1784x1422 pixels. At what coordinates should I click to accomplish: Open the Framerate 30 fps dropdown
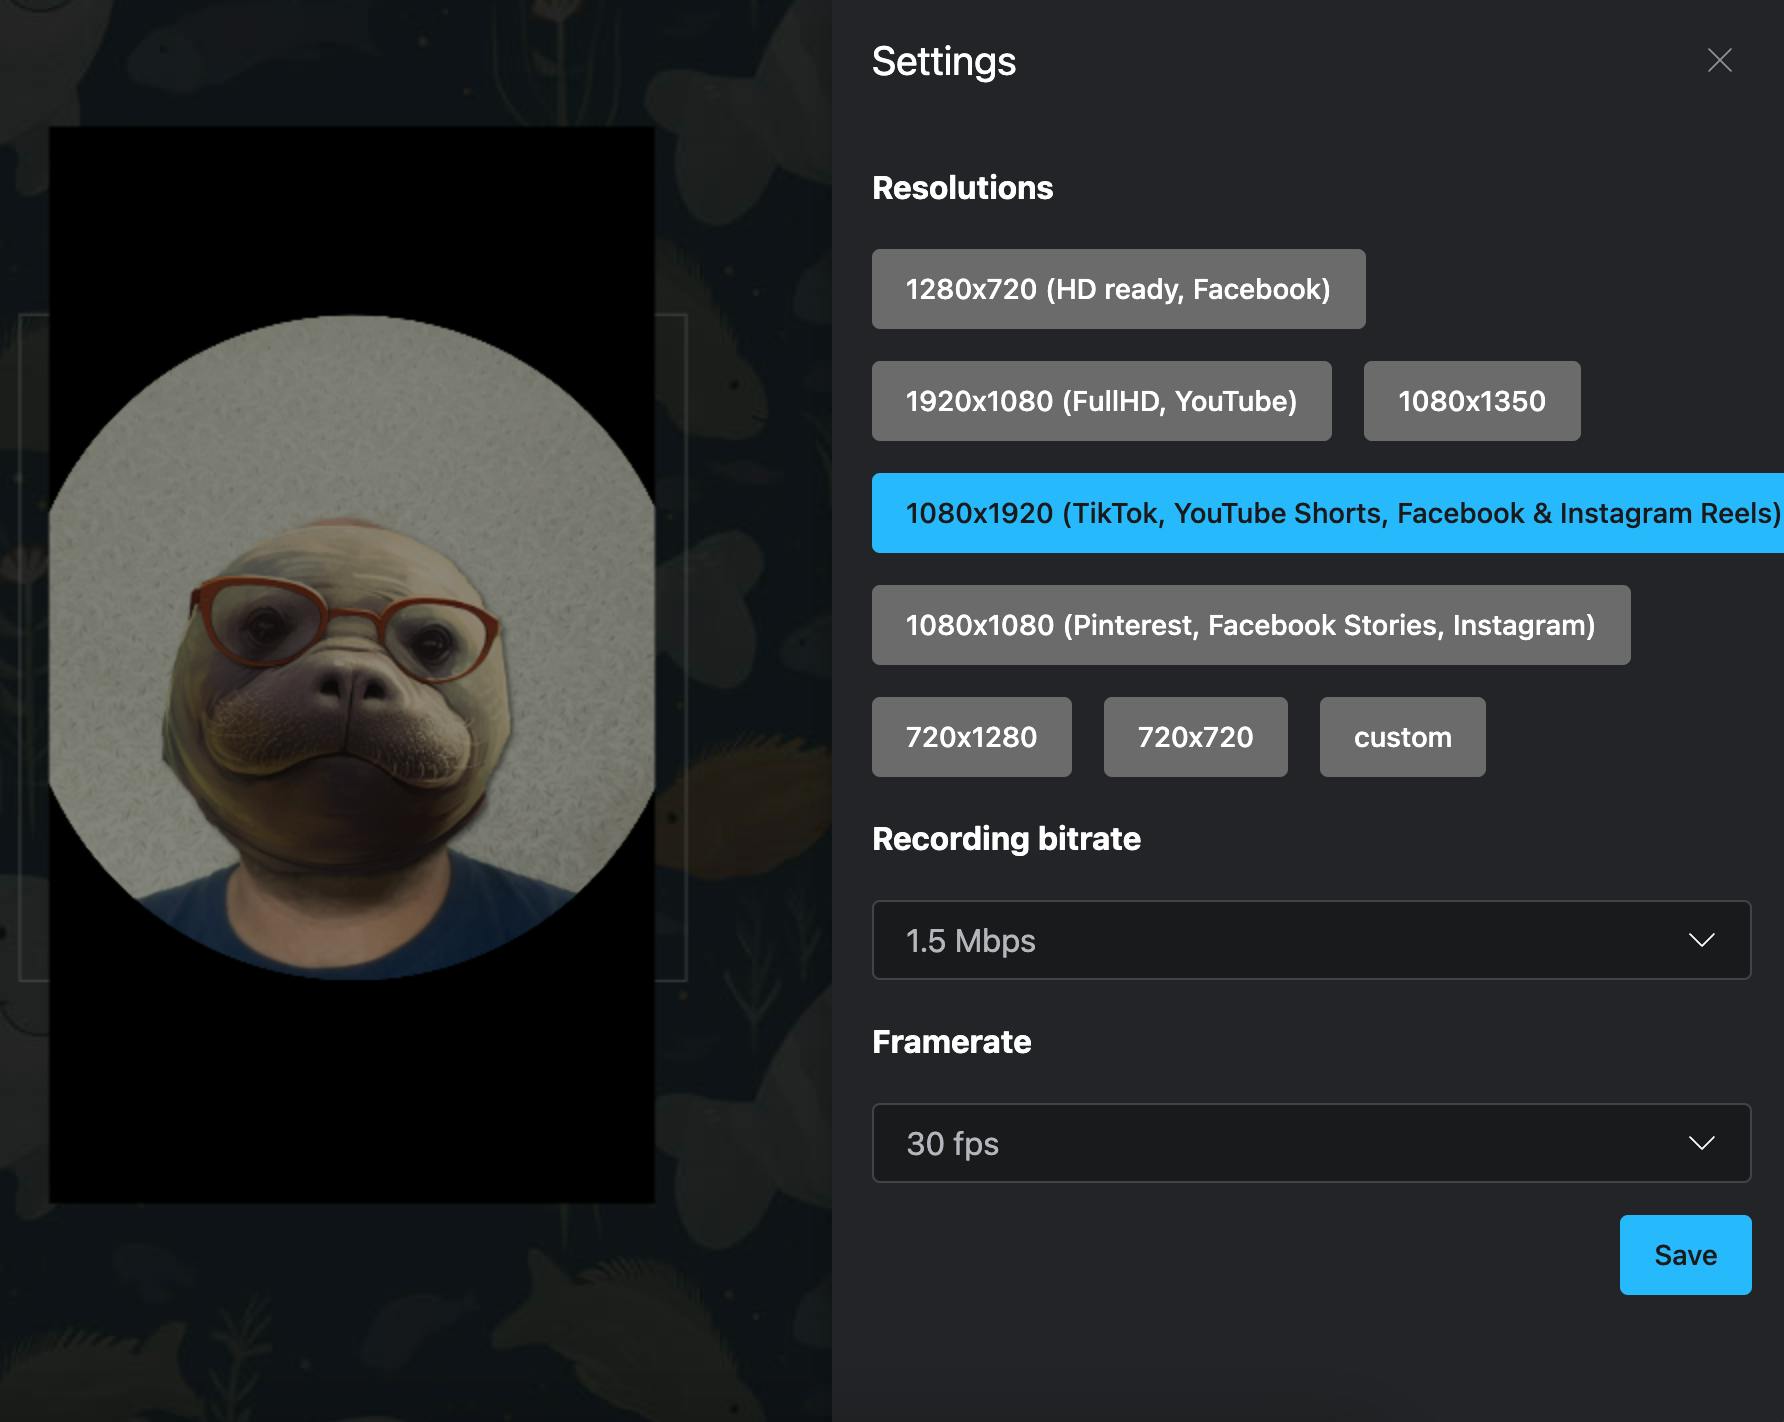coord(1311,1143)
